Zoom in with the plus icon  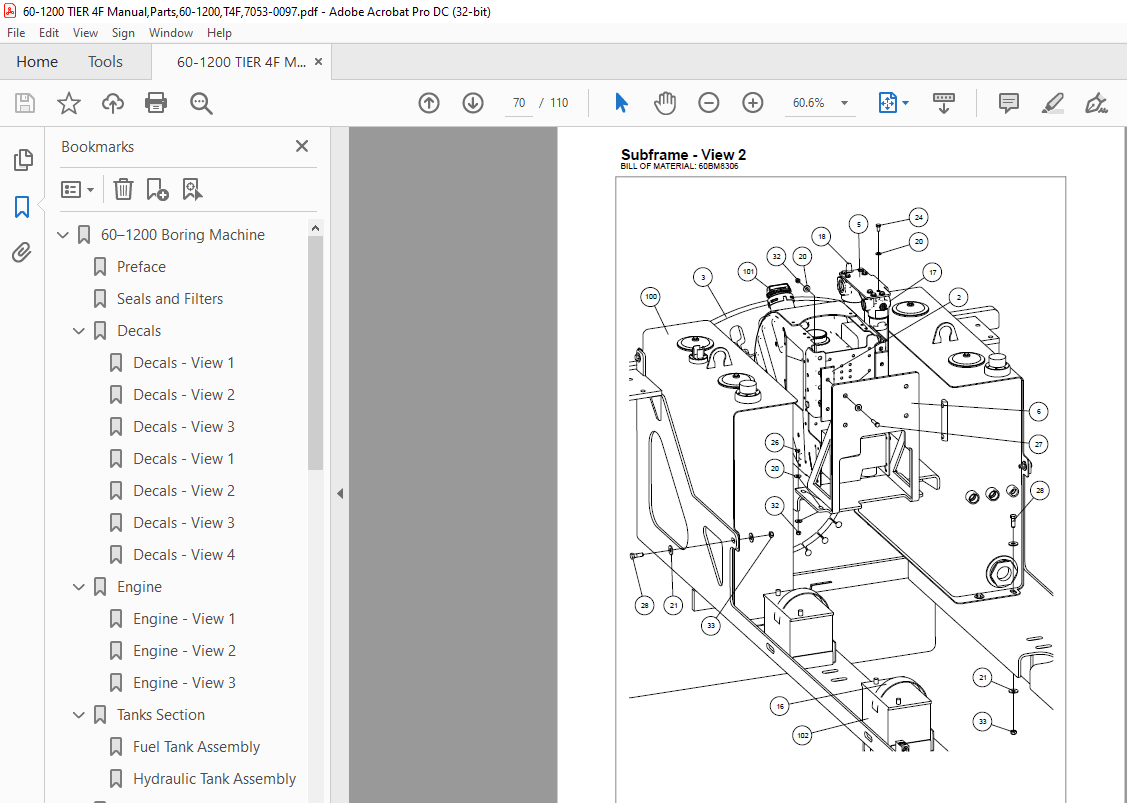[753, 103]
